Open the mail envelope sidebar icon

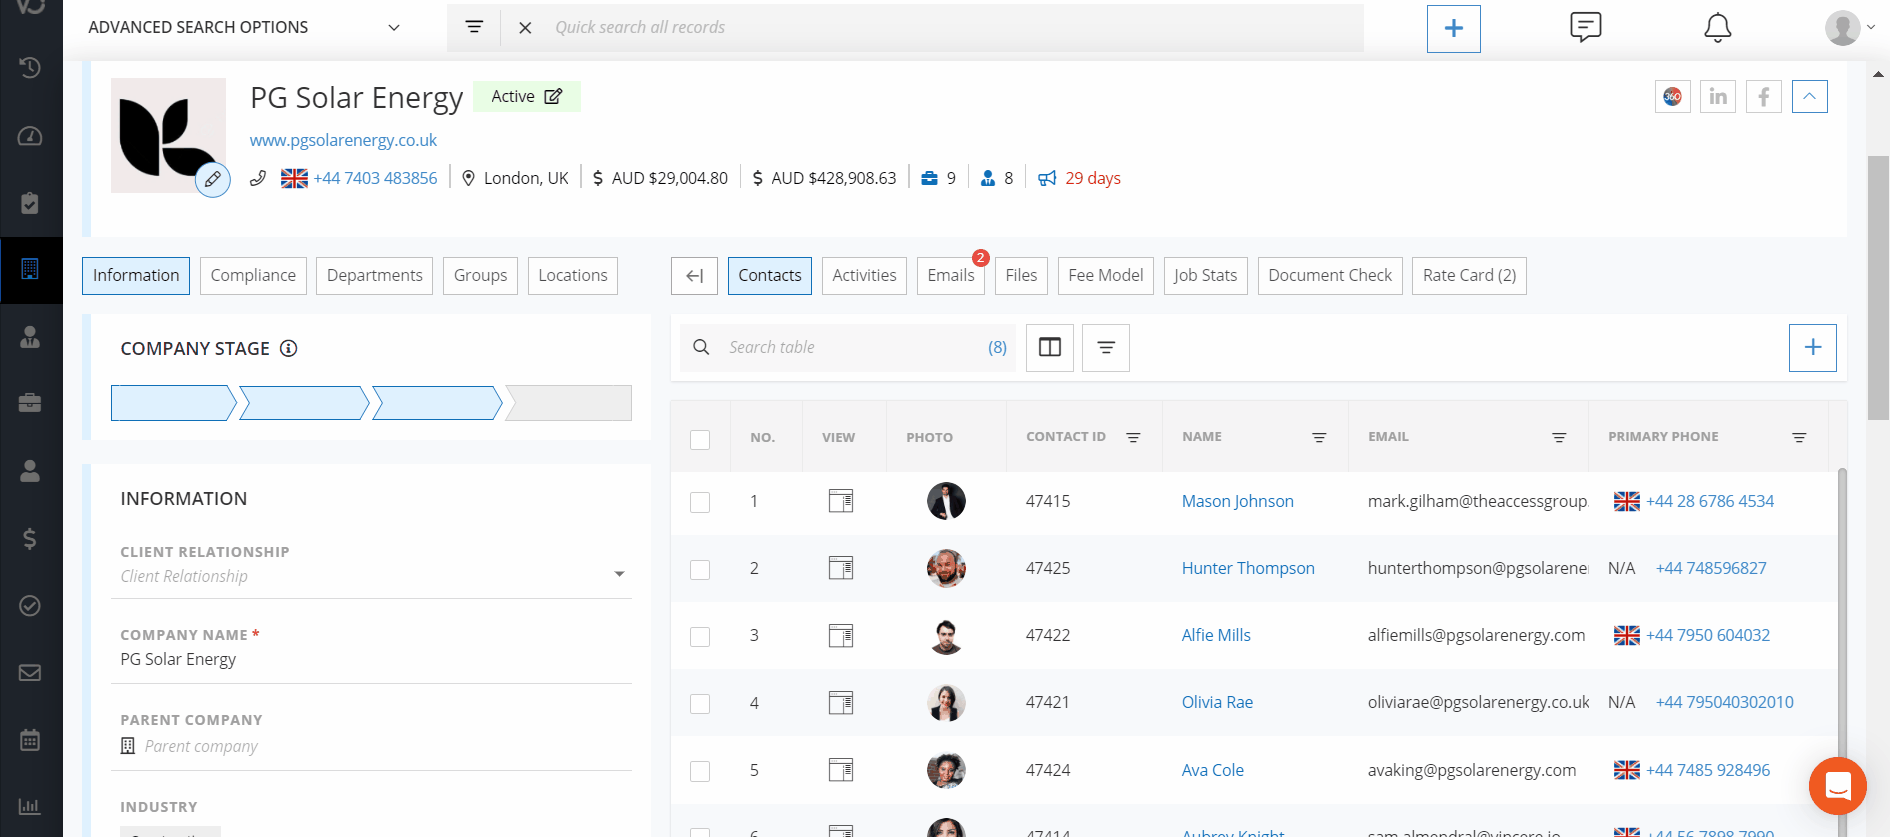30,672
